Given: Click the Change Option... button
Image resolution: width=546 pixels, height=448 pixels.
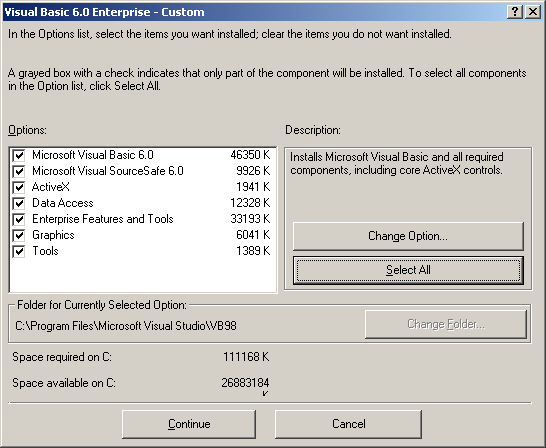Looking at the screenshot, I should tap(408, 236).
